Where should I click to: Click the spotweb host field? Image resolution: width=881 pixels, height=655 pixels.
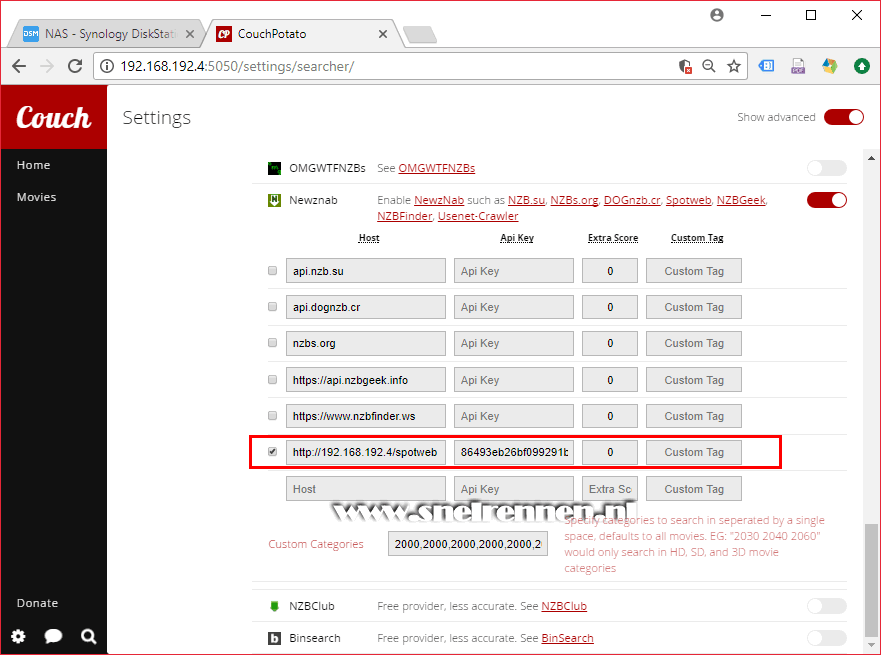pos(366,452)
